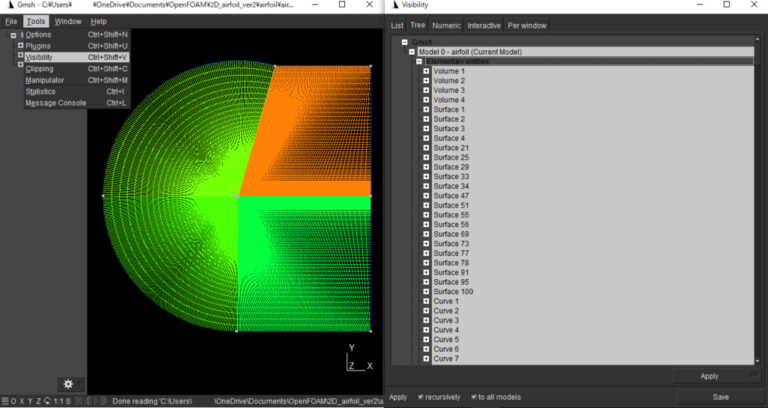Screen dimensions: 768x408
Task: Open Statistics from the Tools menu
Action: pyautogui.click(x=41, y=91)
